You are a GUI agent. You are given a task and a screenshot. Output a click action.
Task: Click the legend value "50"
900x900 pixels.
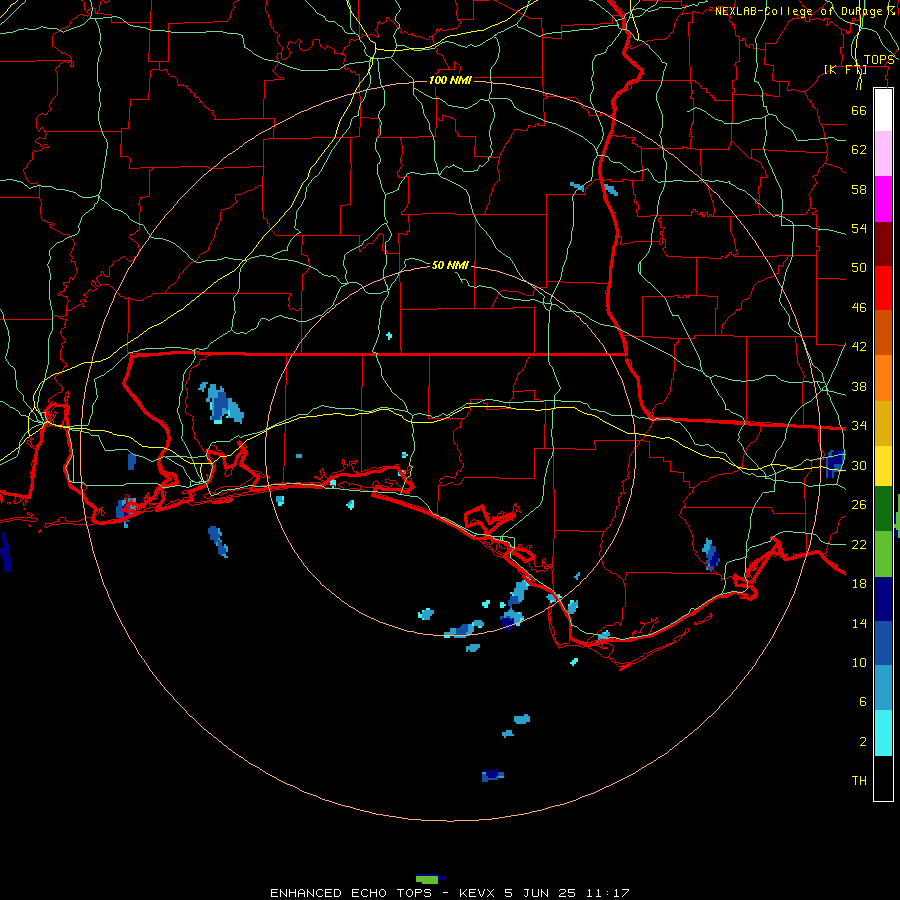859,267
